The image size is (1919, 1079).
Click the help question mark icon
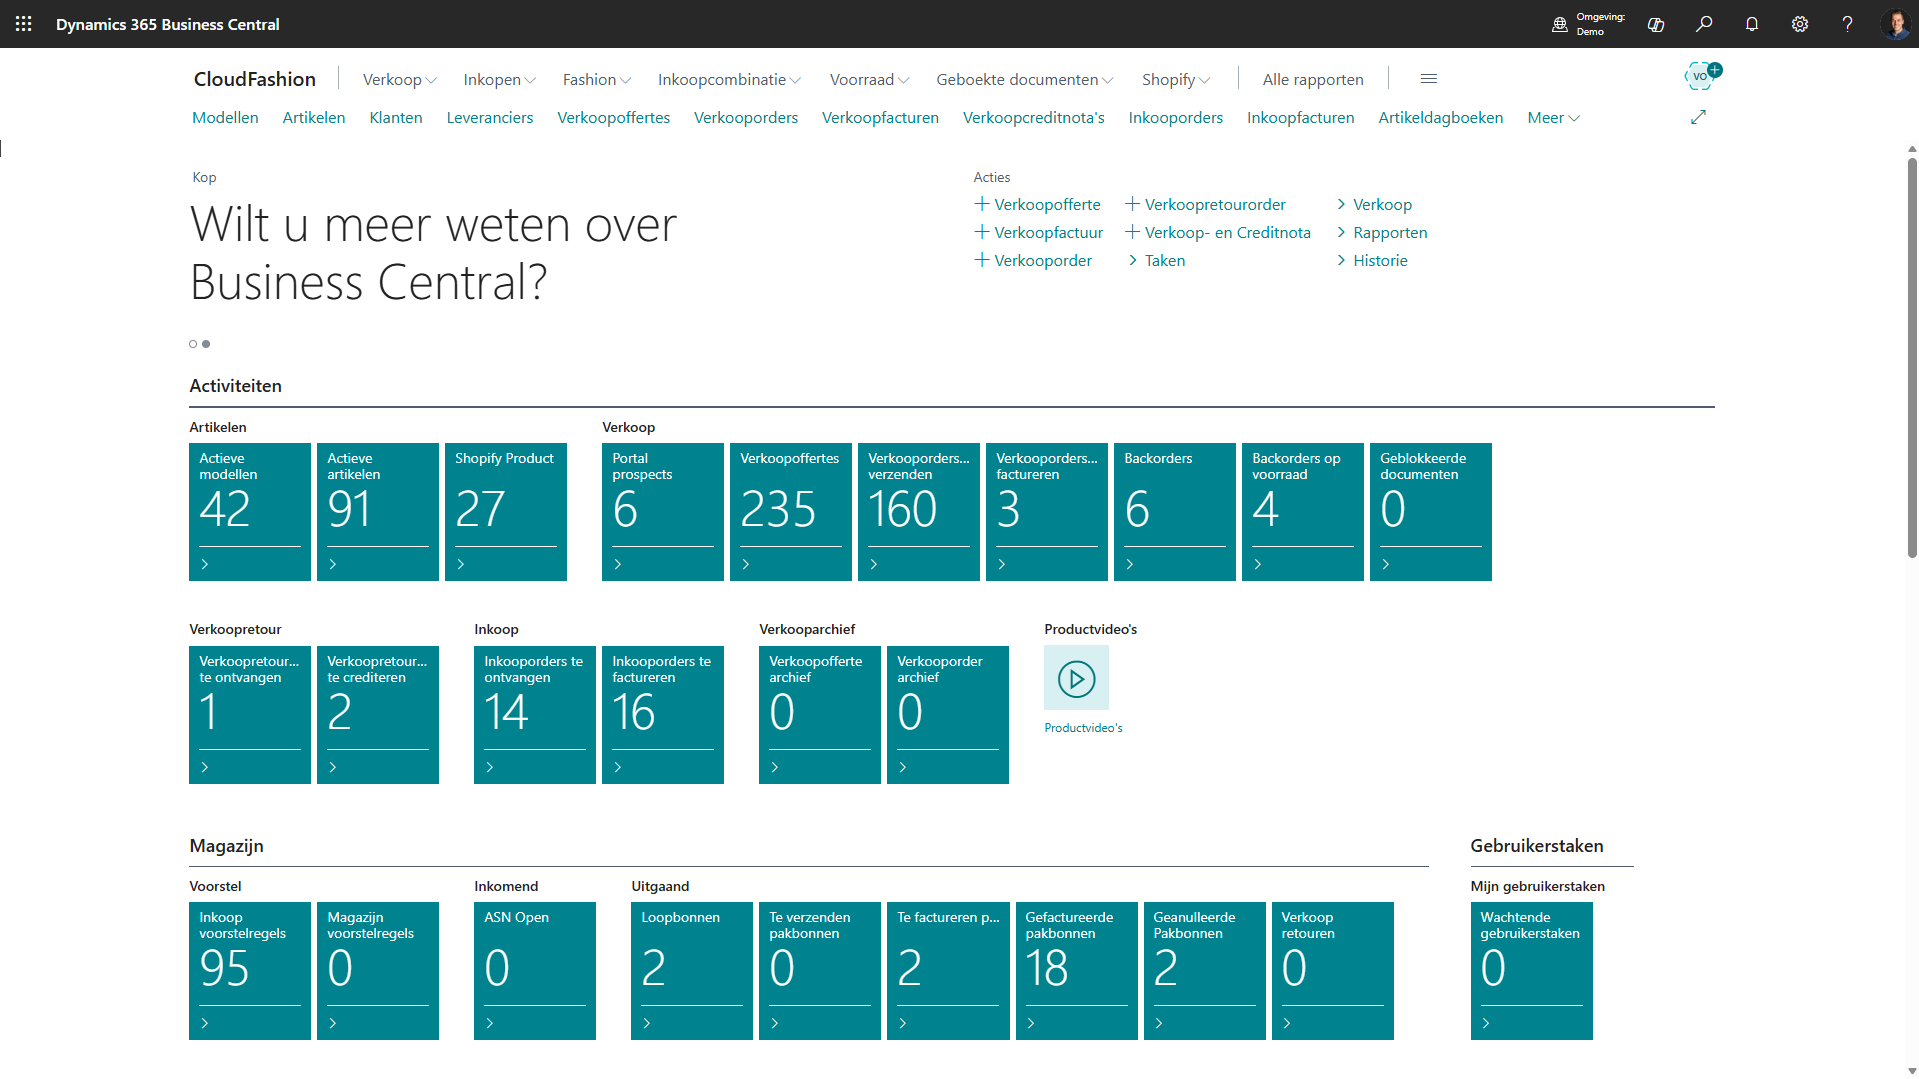[x=1847, y=24]
